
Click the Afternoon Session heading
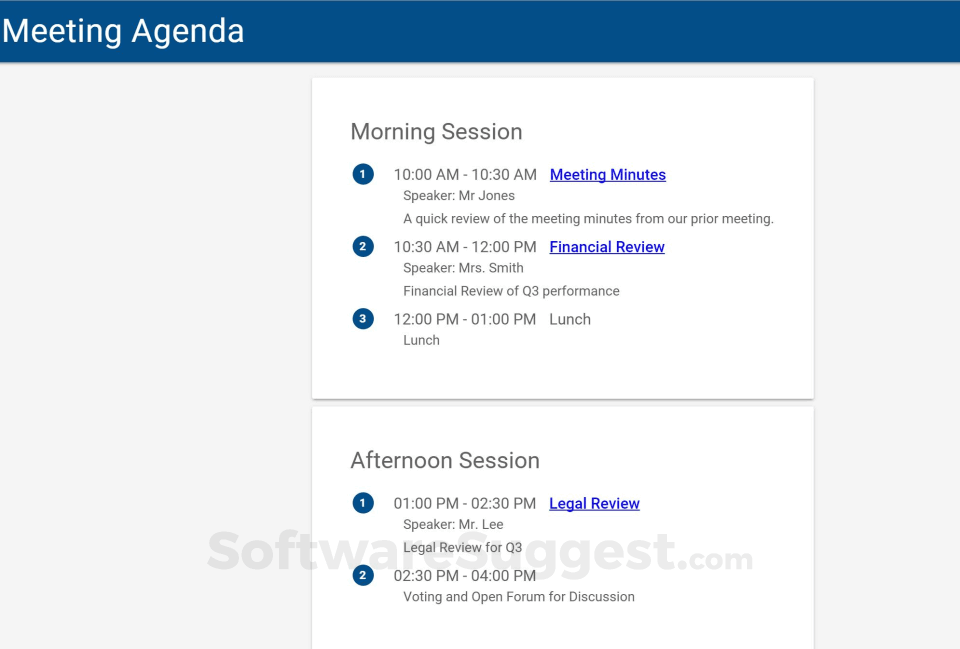coord(445,460)
